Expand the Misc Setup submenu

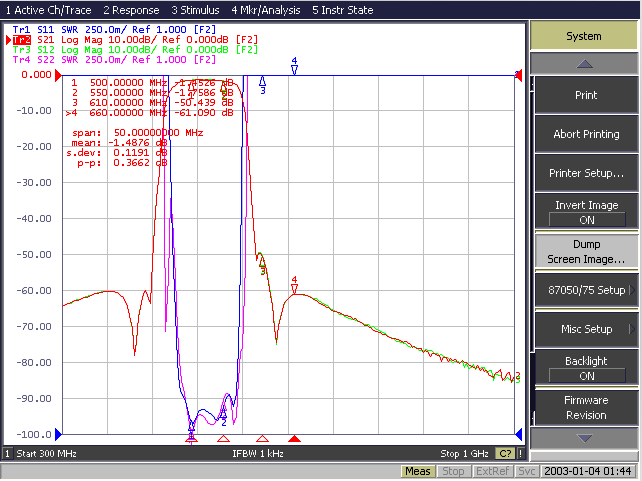586,329
